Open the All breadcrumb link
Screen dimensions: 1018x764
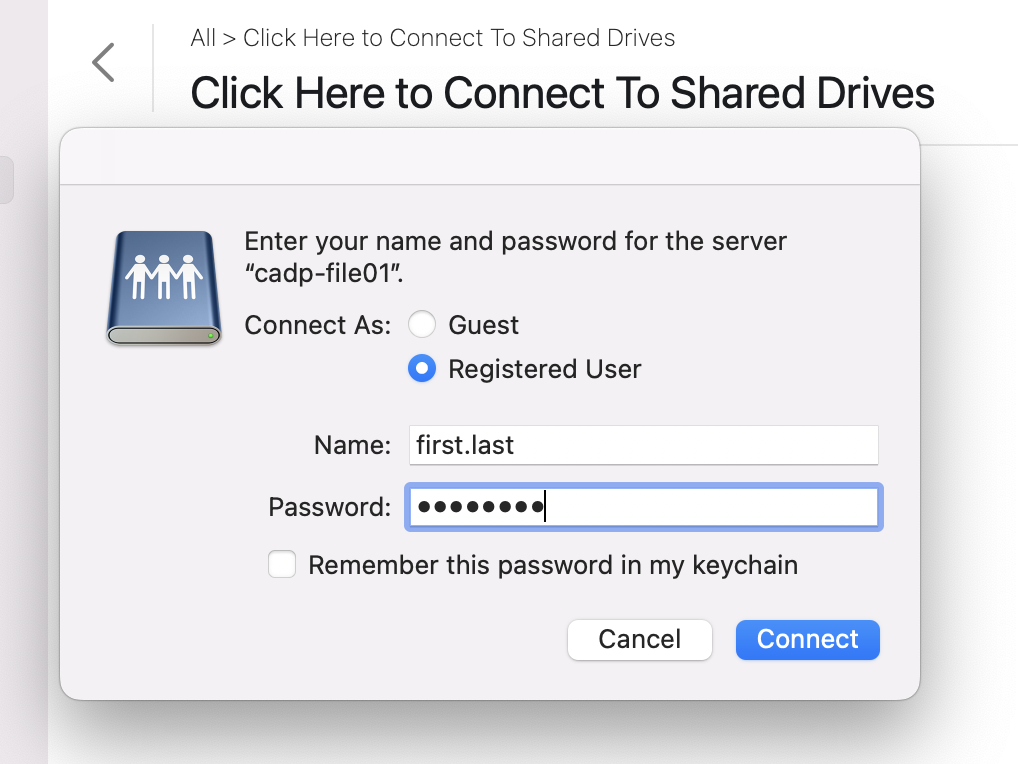(203, 38)
